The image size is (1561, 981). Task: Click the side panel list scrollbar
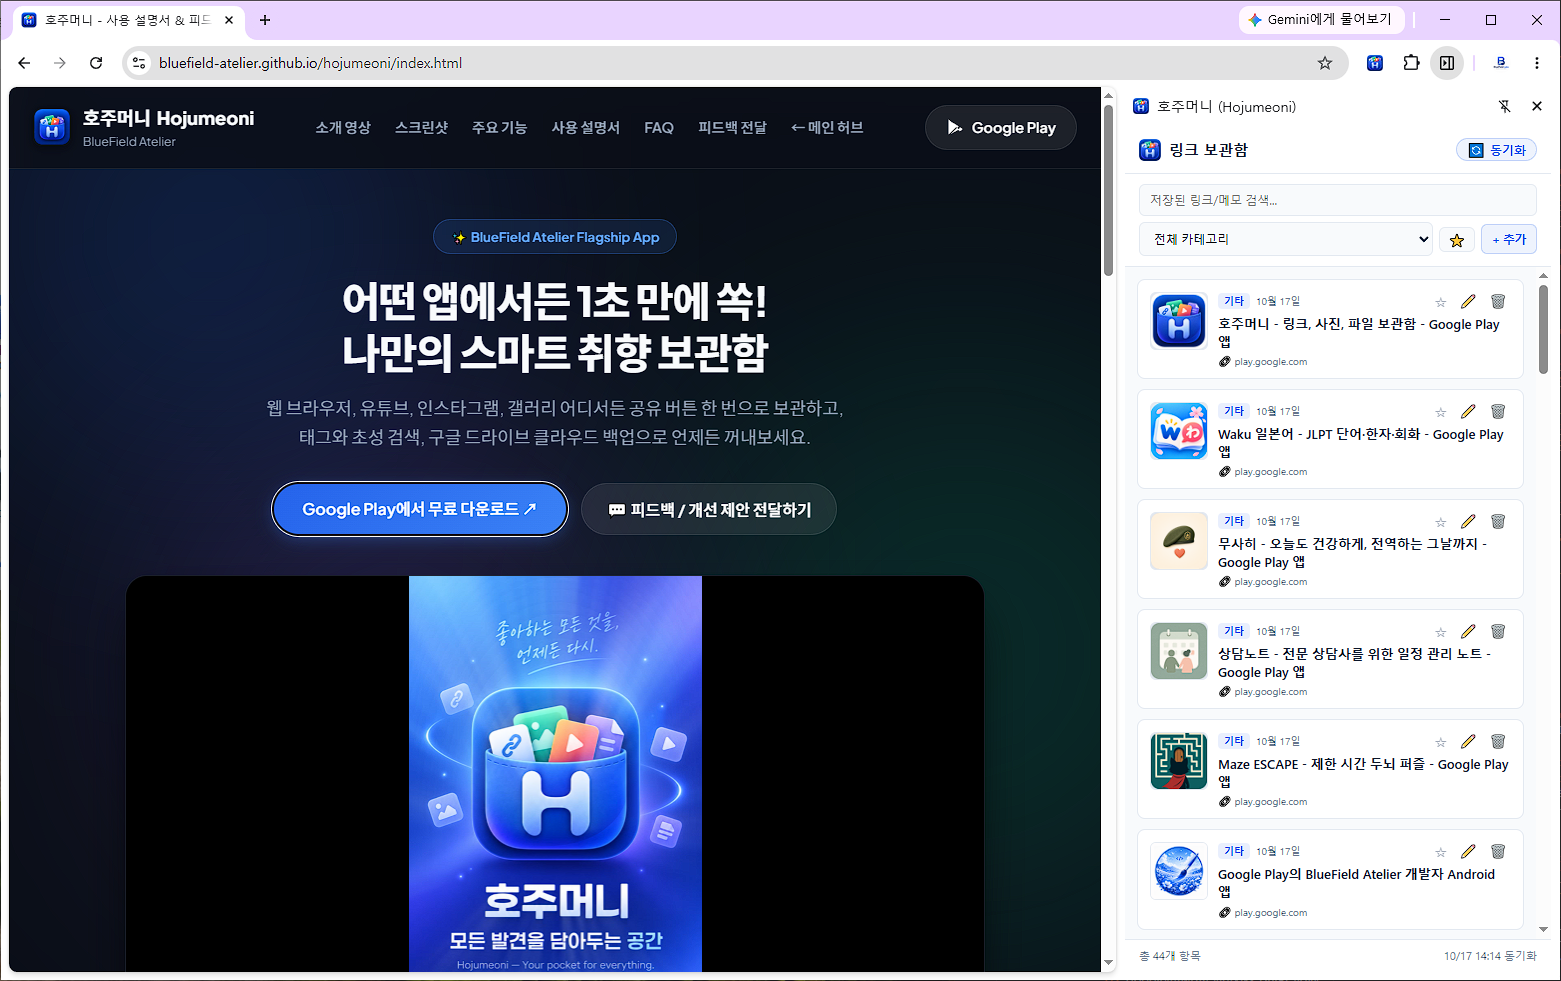tap(1543, 329)
